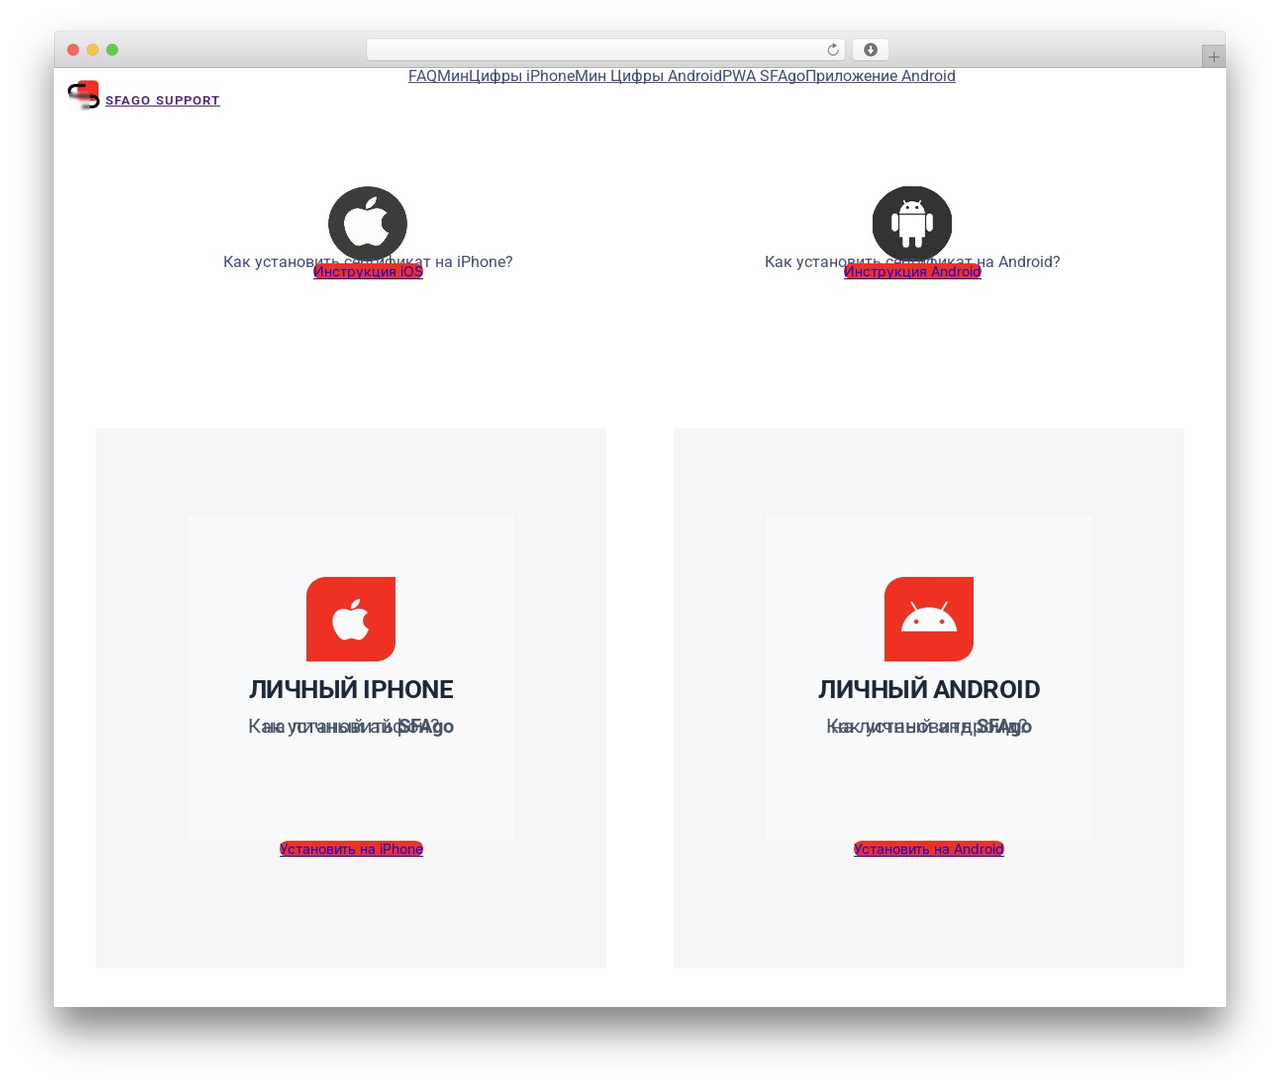Close the browser window with red button
This screenshot has height=1084, width=1280.
73,50
